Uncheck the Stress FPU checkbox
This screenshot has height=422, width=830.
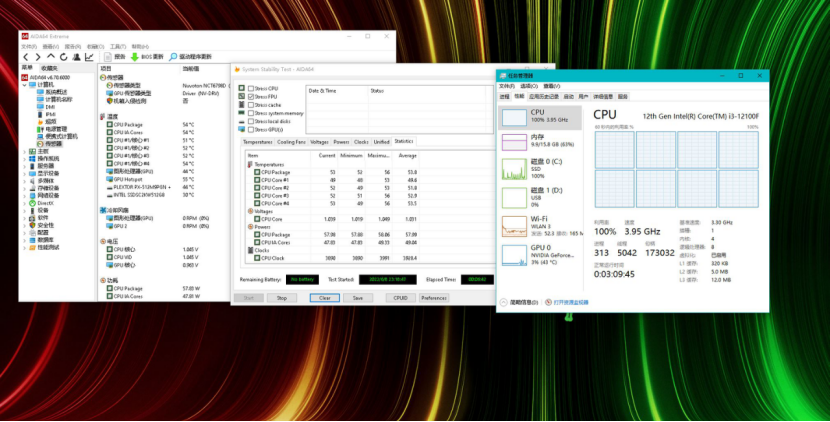click(x=250, y=97)
